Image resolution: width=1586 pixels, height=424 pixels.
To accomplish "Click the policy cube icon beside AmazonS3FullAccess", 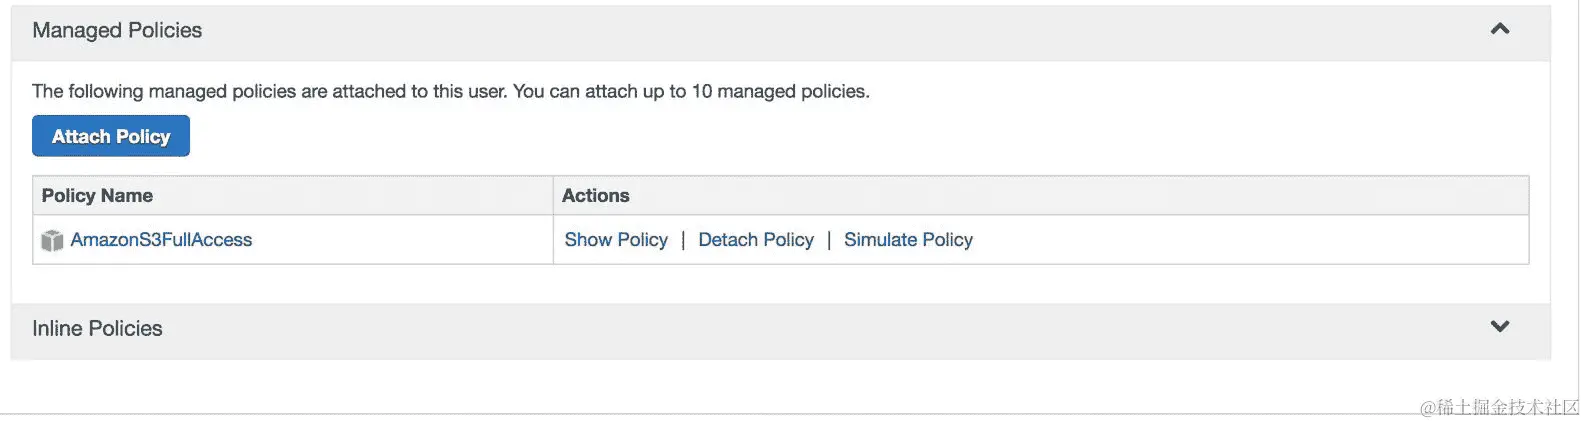I will pos(52,240).
